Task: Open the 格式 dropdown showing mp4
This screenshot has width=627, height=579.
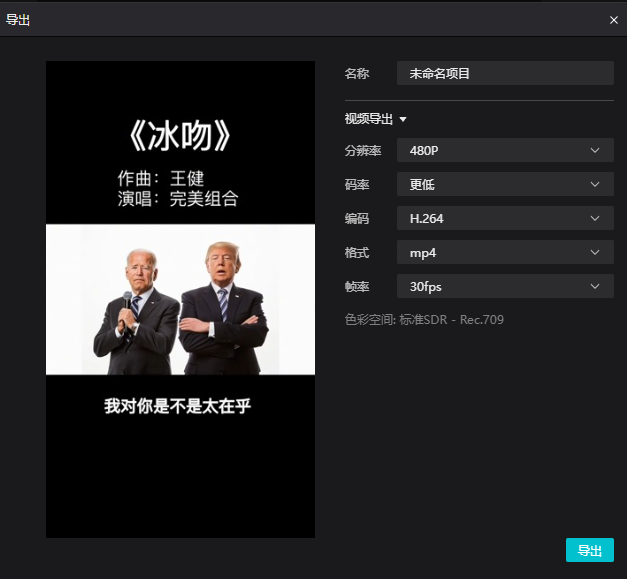Action: tap(504, 253)
